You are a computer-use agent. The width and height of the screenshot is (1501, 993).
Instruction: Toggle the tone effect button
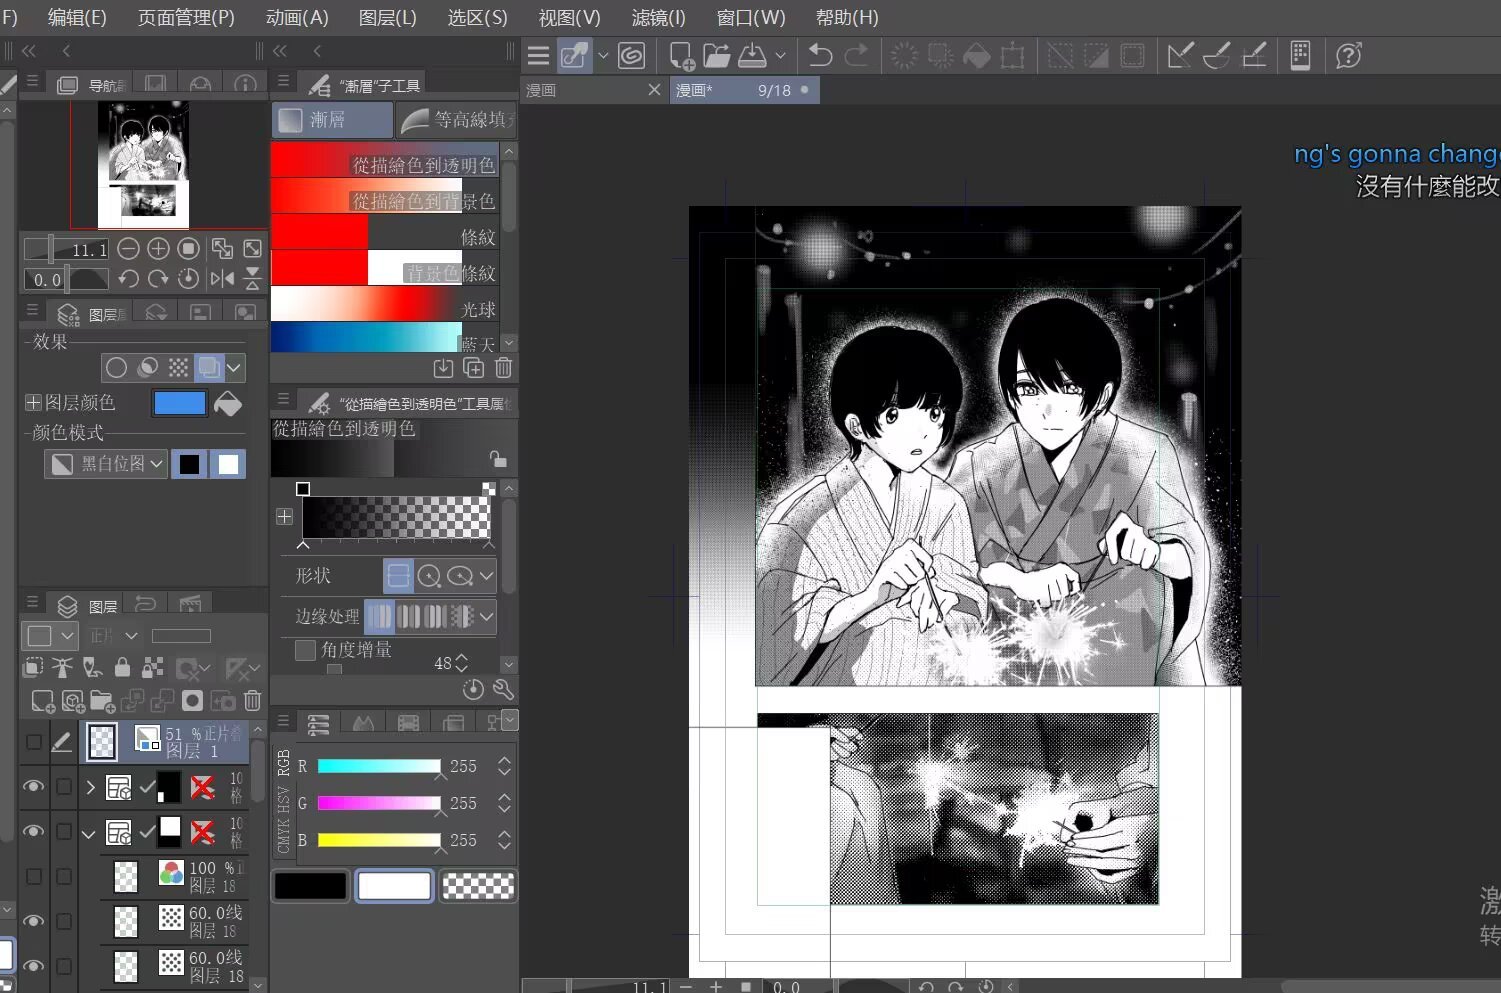178,368
